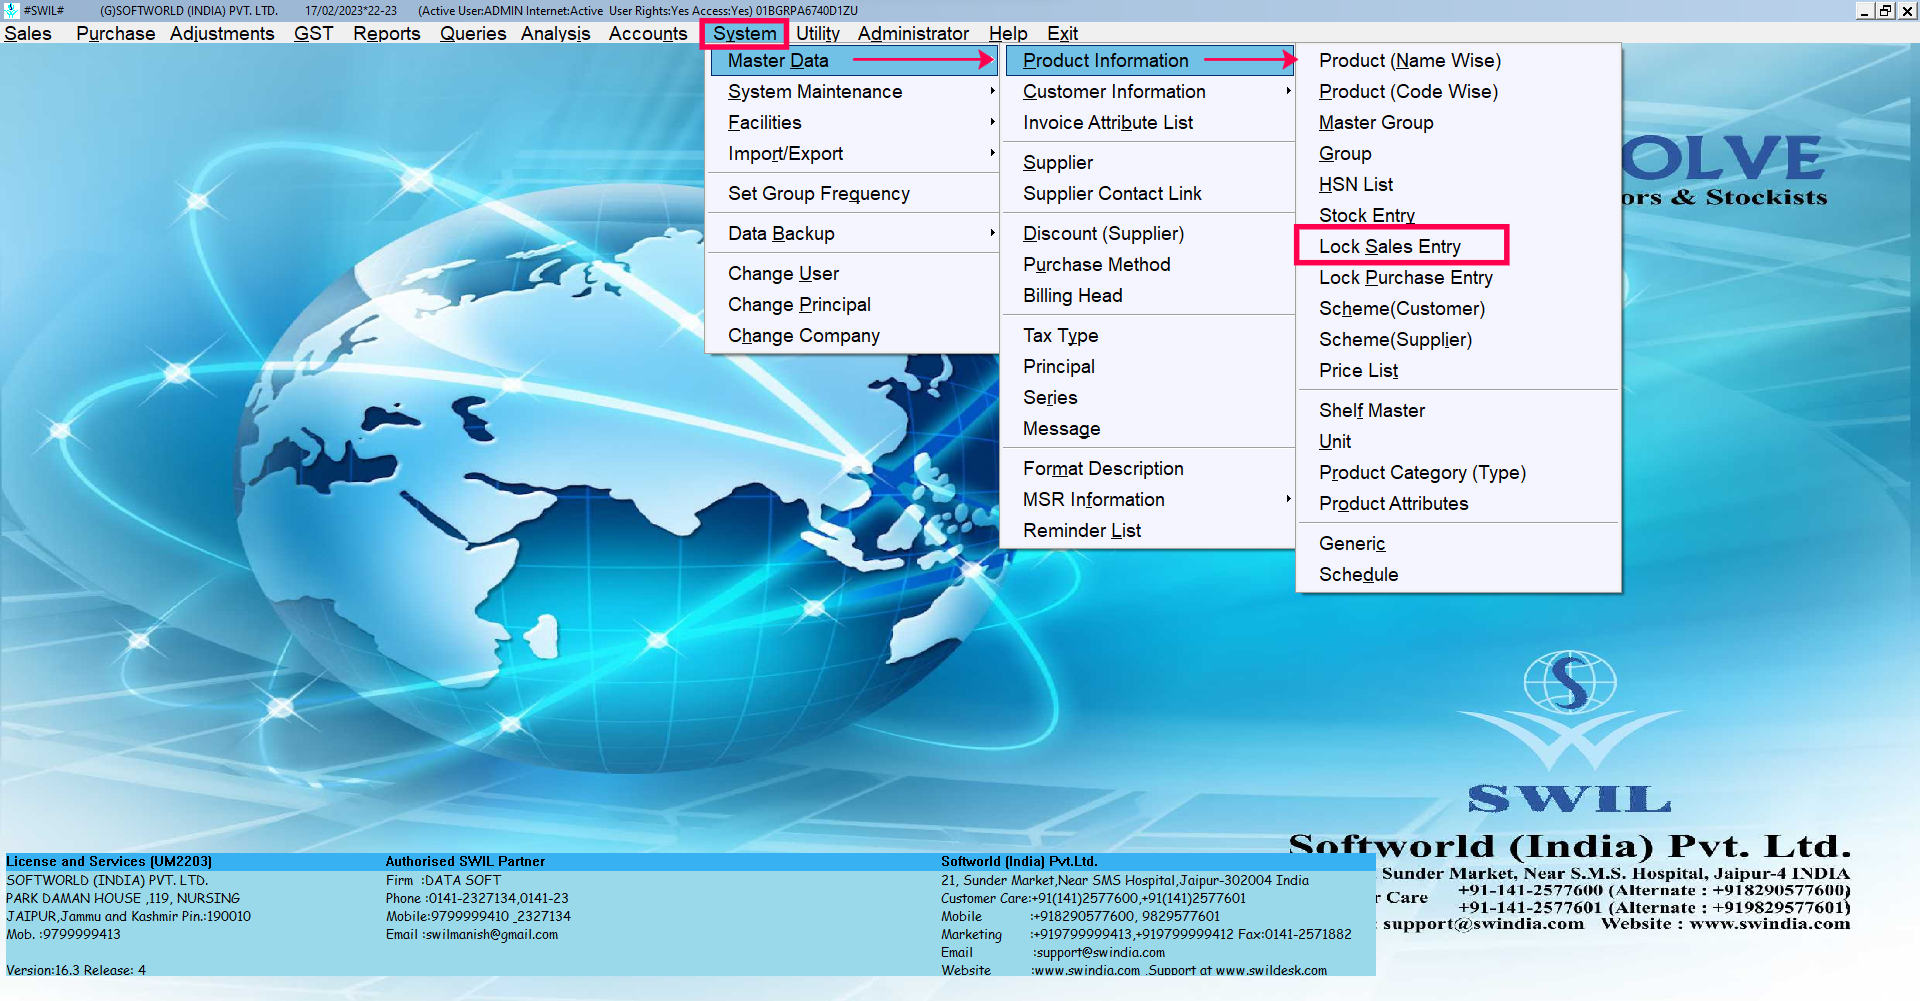Screen dimensions: 1920x1001
Task: Open Billing Head entry
Action: (x=1149, y=295)
